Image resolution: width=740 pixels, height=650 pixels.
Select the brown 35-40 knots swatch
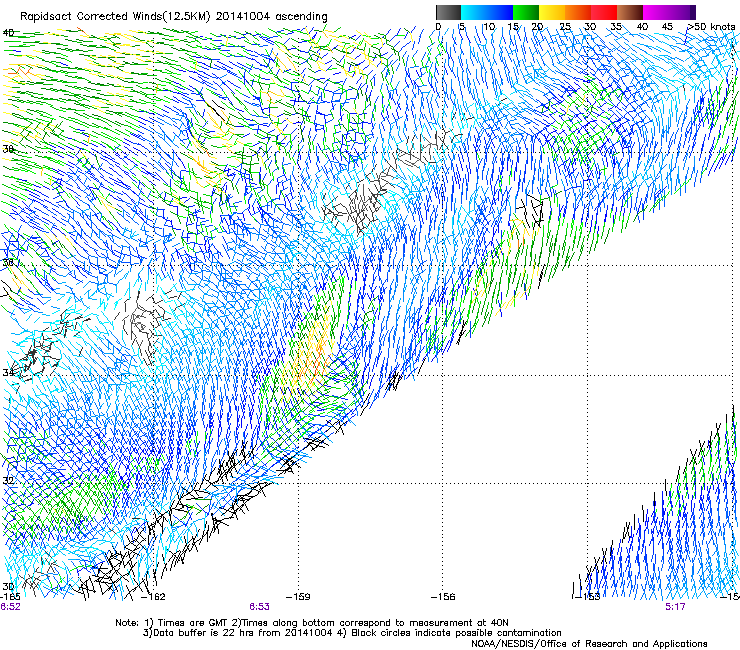630,12
